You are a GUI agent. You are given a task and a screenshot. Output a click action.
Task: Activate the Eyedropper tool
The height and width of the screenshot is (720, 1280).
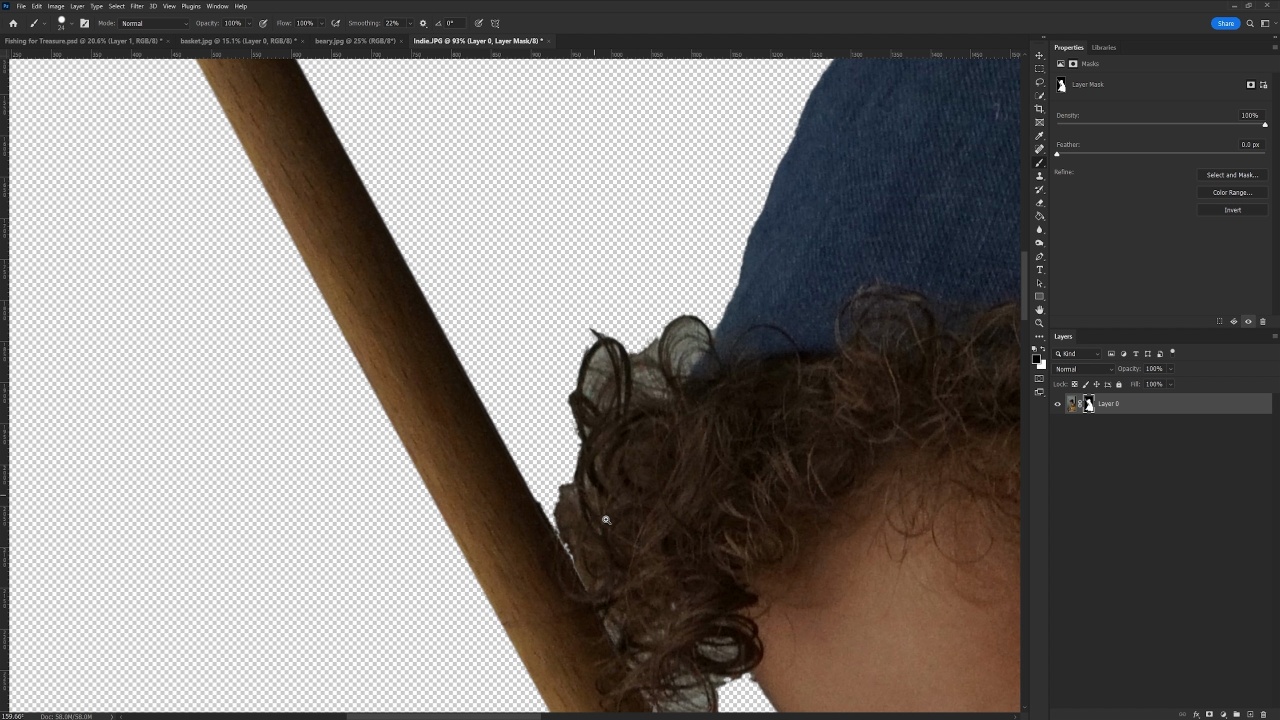pos(1039,136)
